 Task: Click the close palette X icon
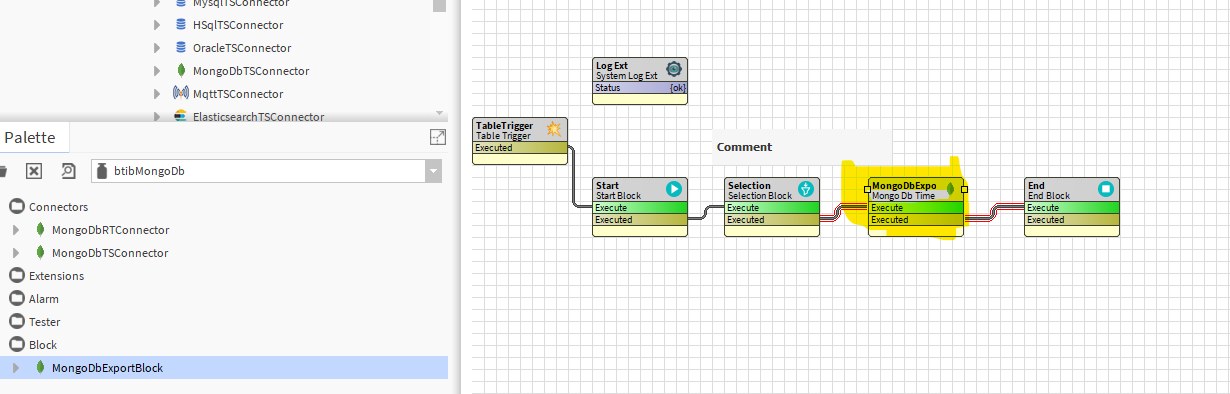(x=33, y=171)
